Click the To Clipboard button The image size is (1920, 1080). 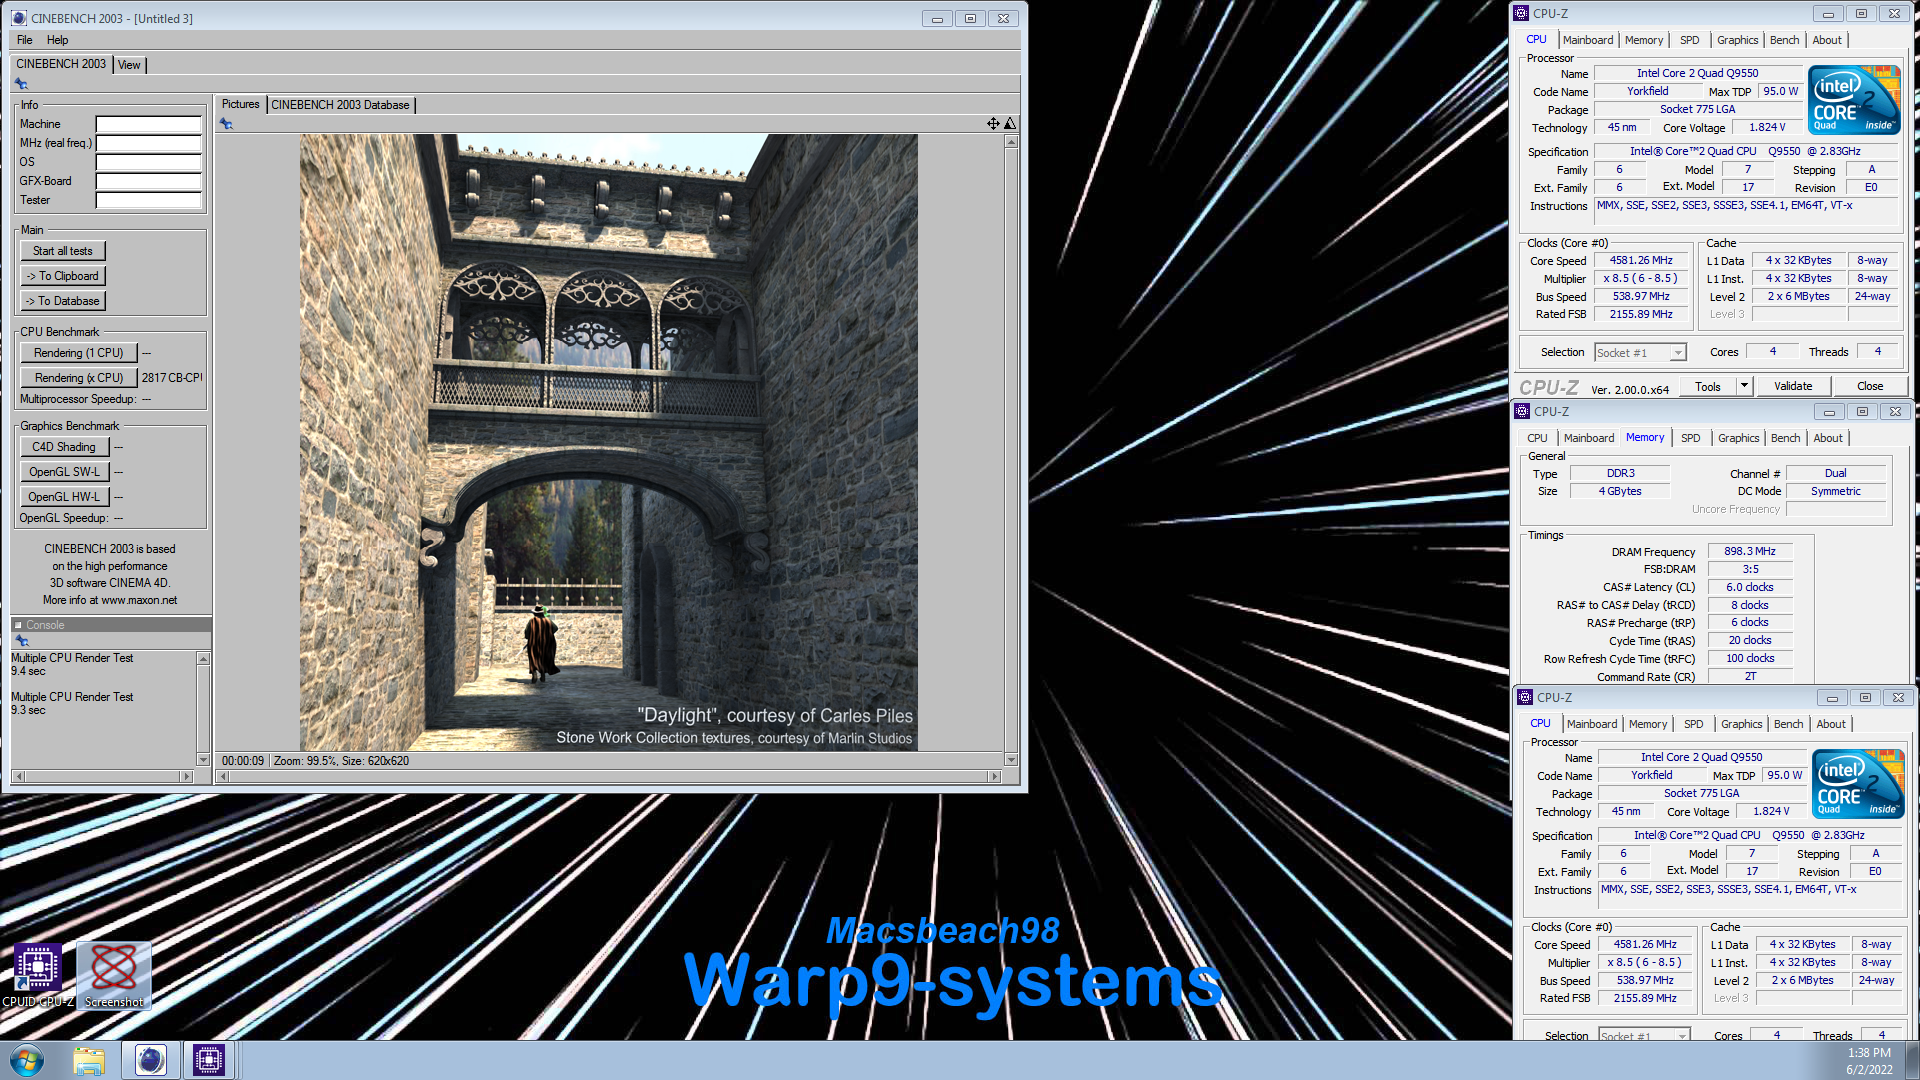[63, 276]
